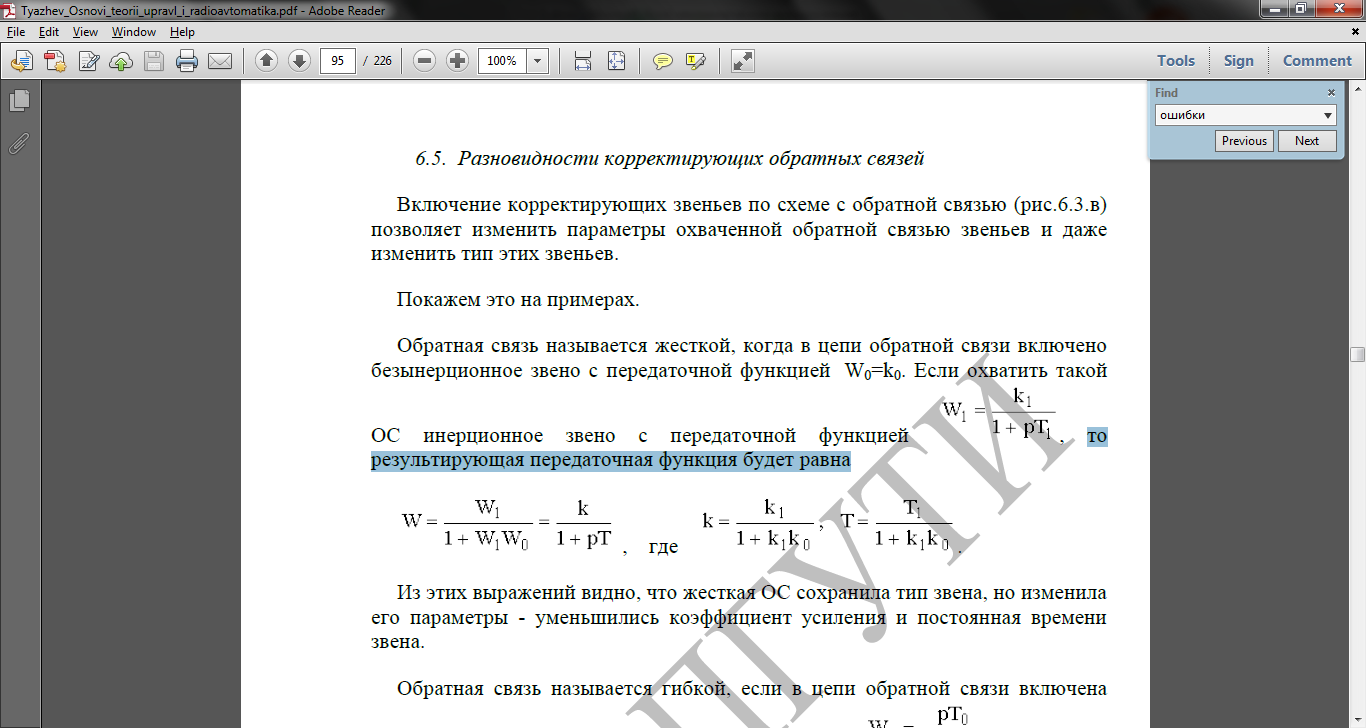
Task: Click the zoom percentage field
Action: click(x=503, y=61)
